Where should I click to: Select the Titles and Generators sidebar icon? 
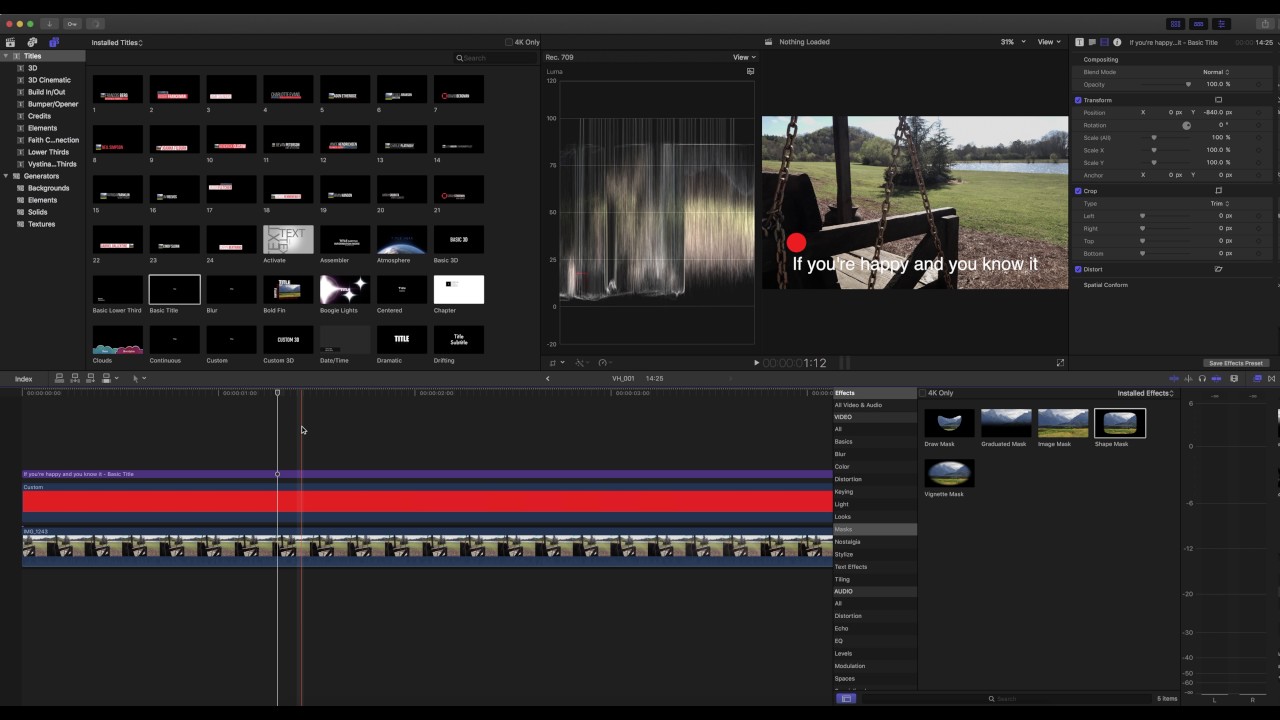[x=54, y=42]
